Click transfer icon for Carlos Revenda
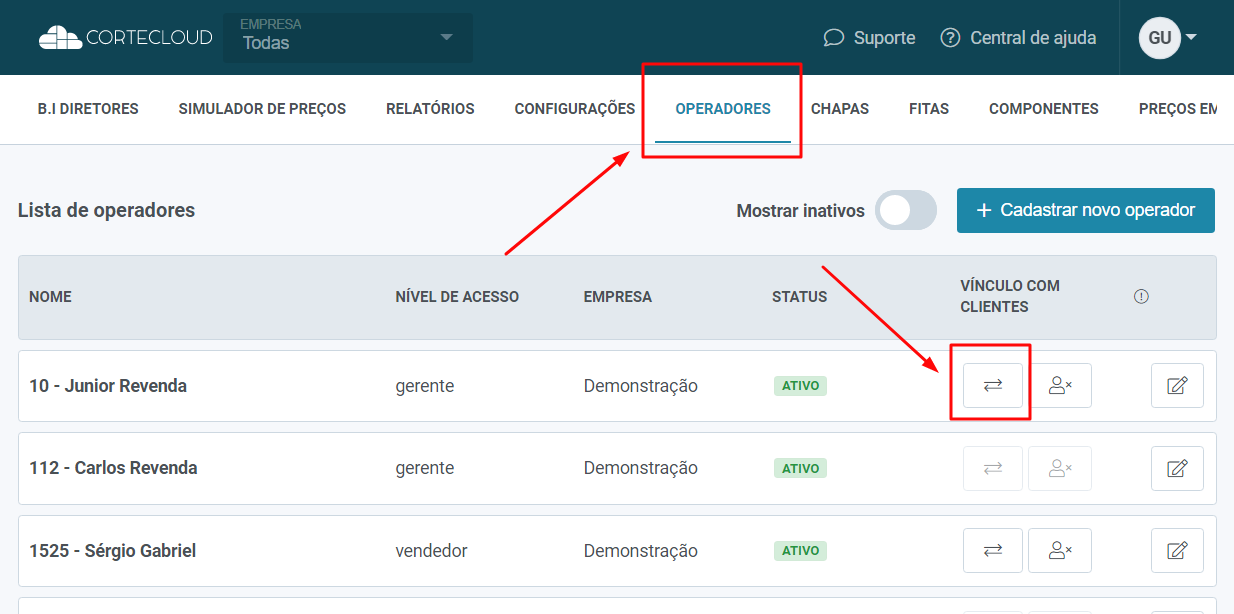 point(993,468)
